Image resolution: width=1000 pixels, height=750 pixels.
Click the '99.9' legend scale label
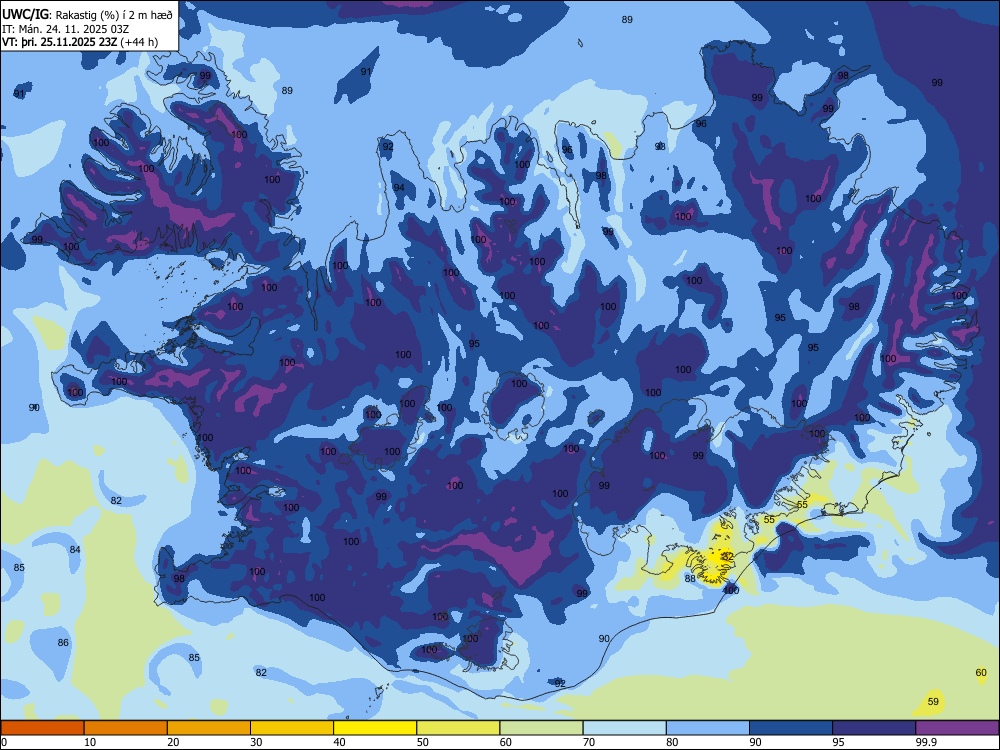[x=926, y=742]
